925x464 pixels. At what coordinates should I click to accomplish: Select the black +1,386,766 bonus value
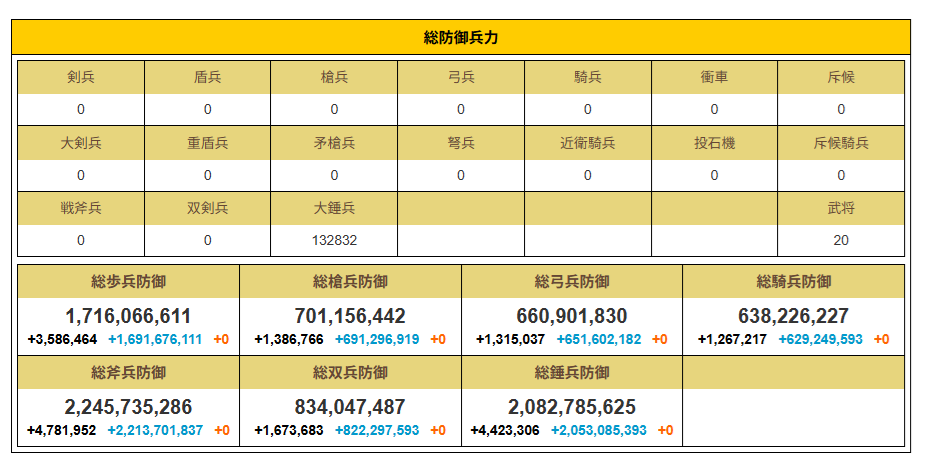click(289, 340)
